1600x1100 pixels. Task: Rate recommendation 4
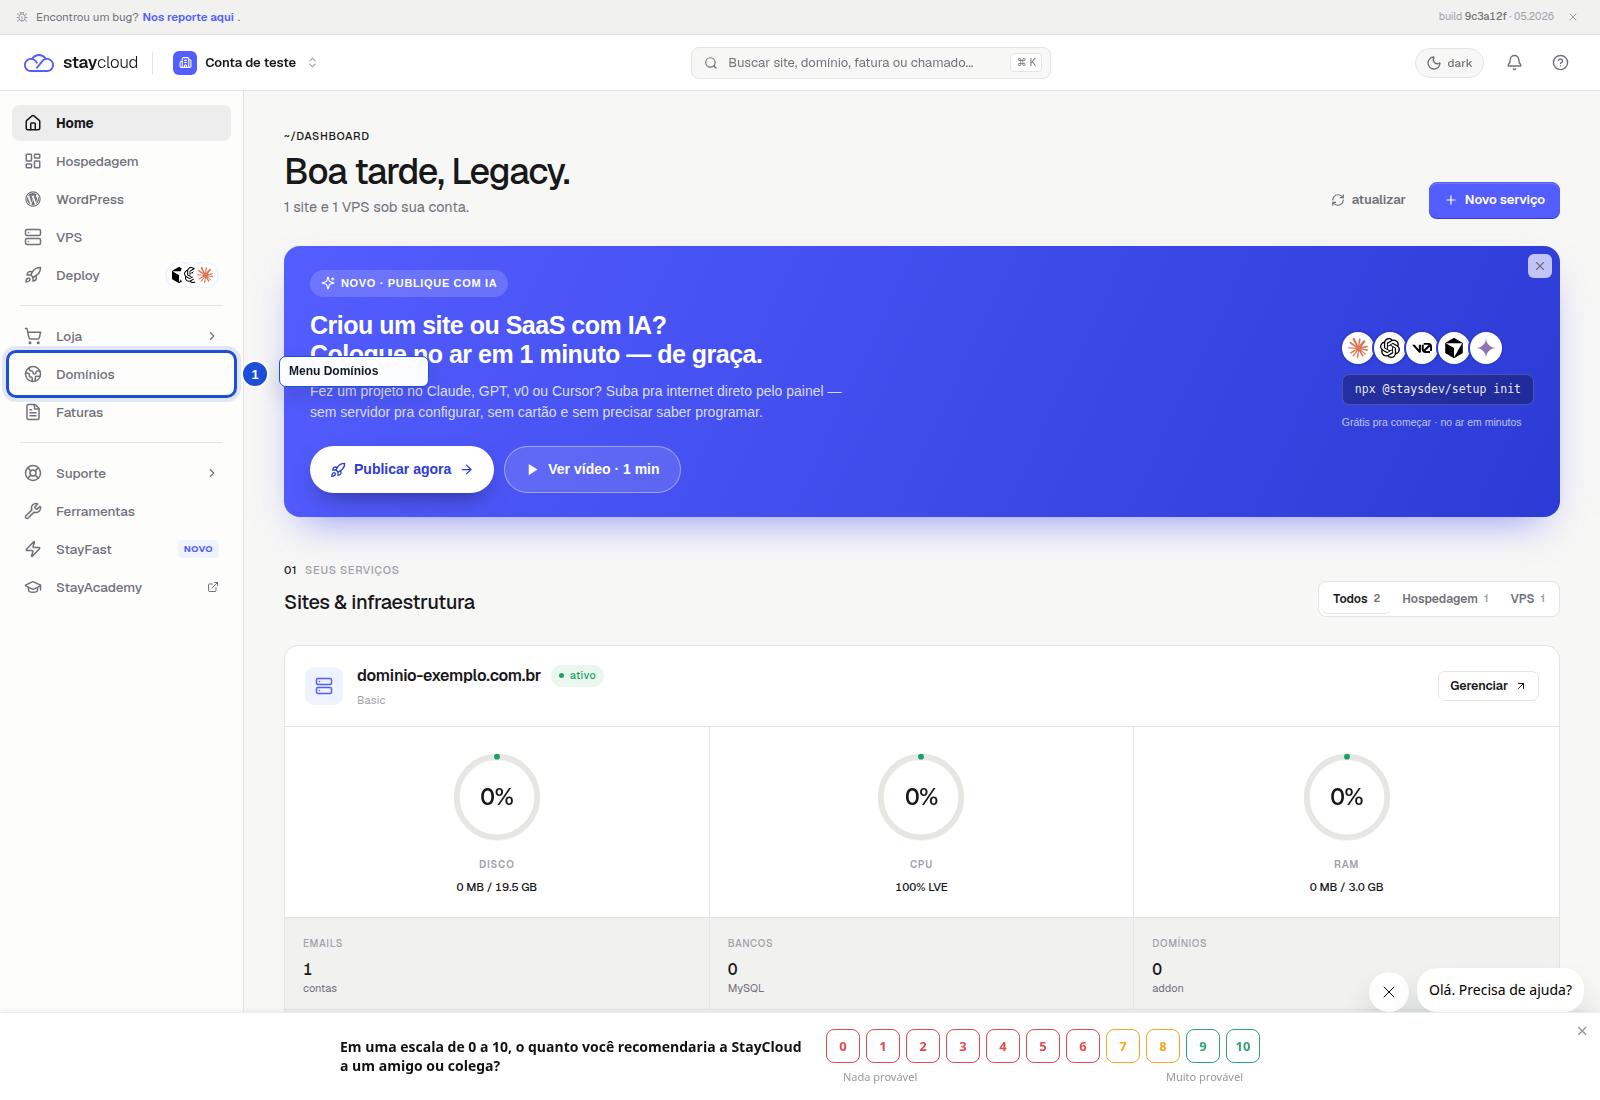(x=1003, y=1047)
